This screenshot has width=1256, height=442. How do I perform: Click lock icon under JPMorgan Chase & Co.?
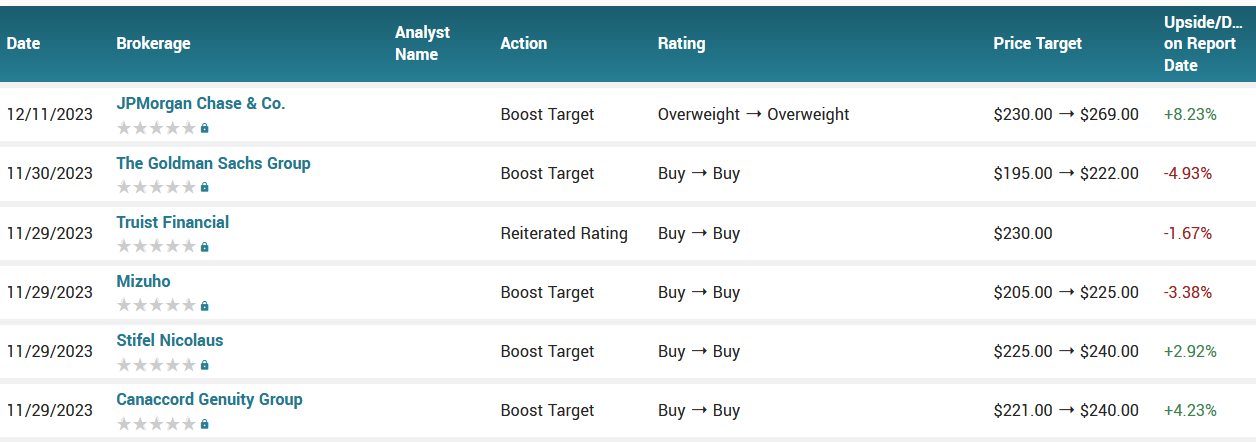click(205, 128)
